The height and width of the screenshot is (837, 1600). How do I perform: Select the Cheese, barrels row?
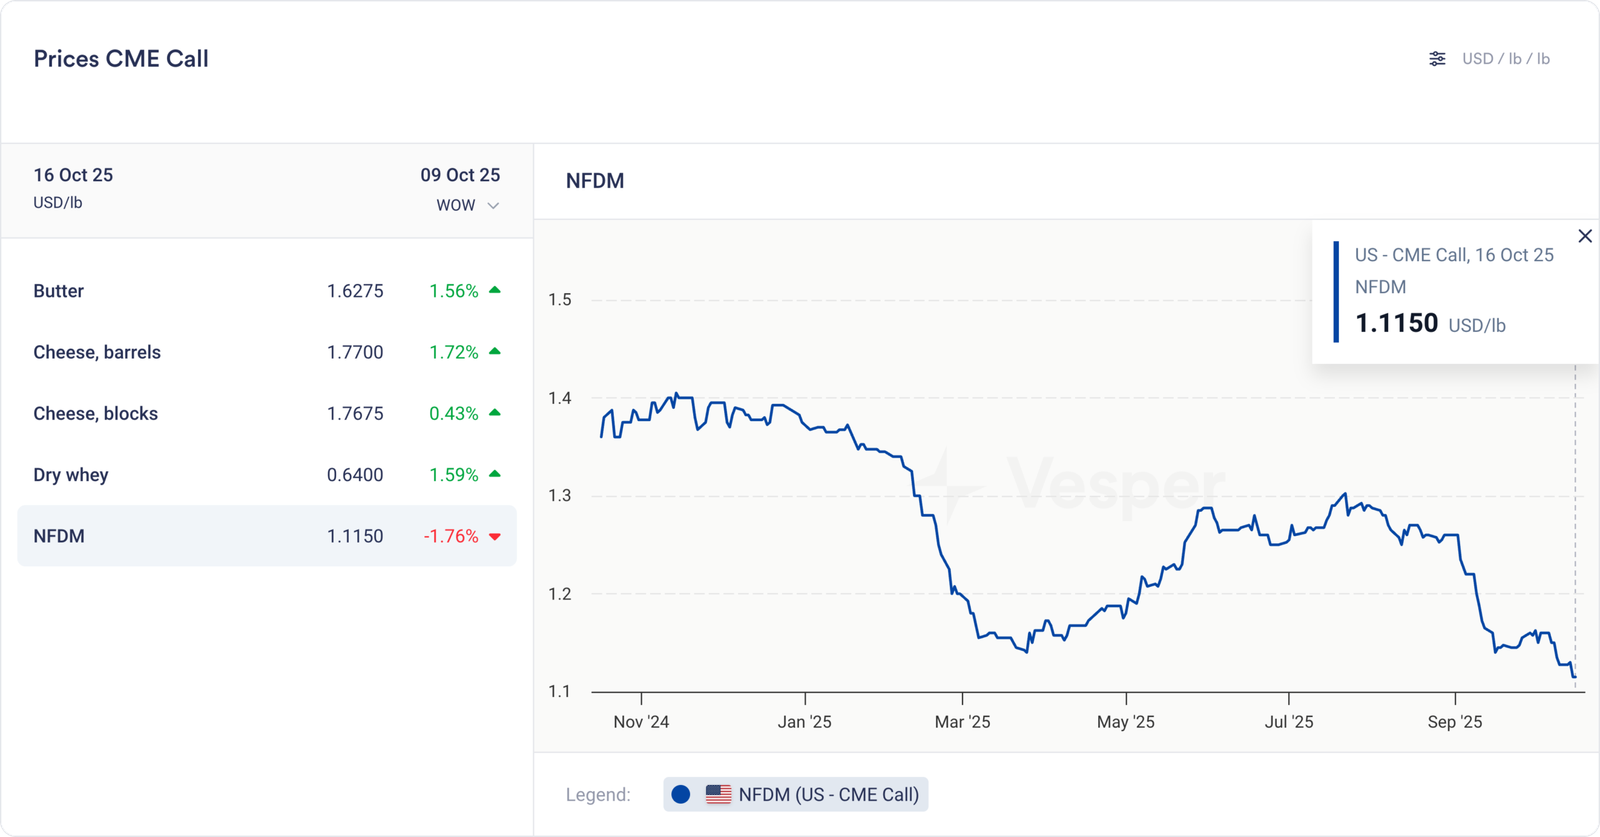click(x=266, y=352)
